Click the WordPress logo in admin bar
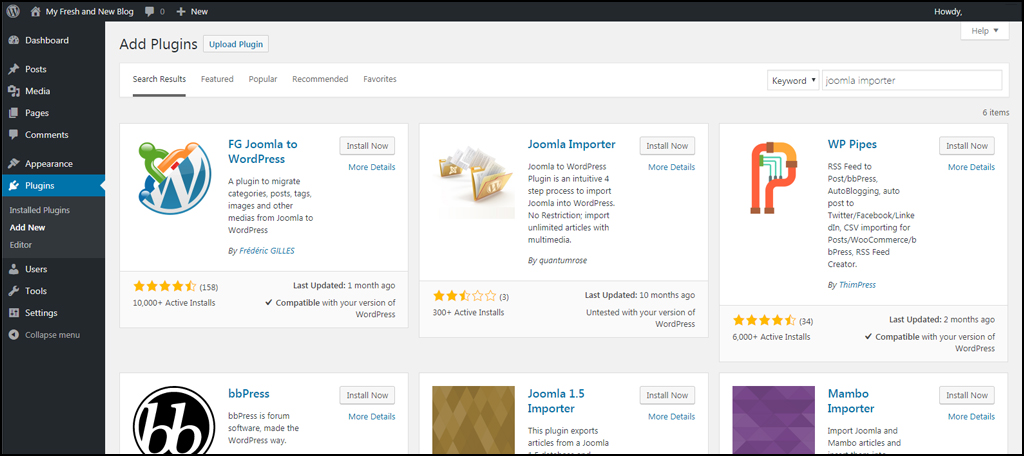1024x456 pixels. (x=14, y=11)
